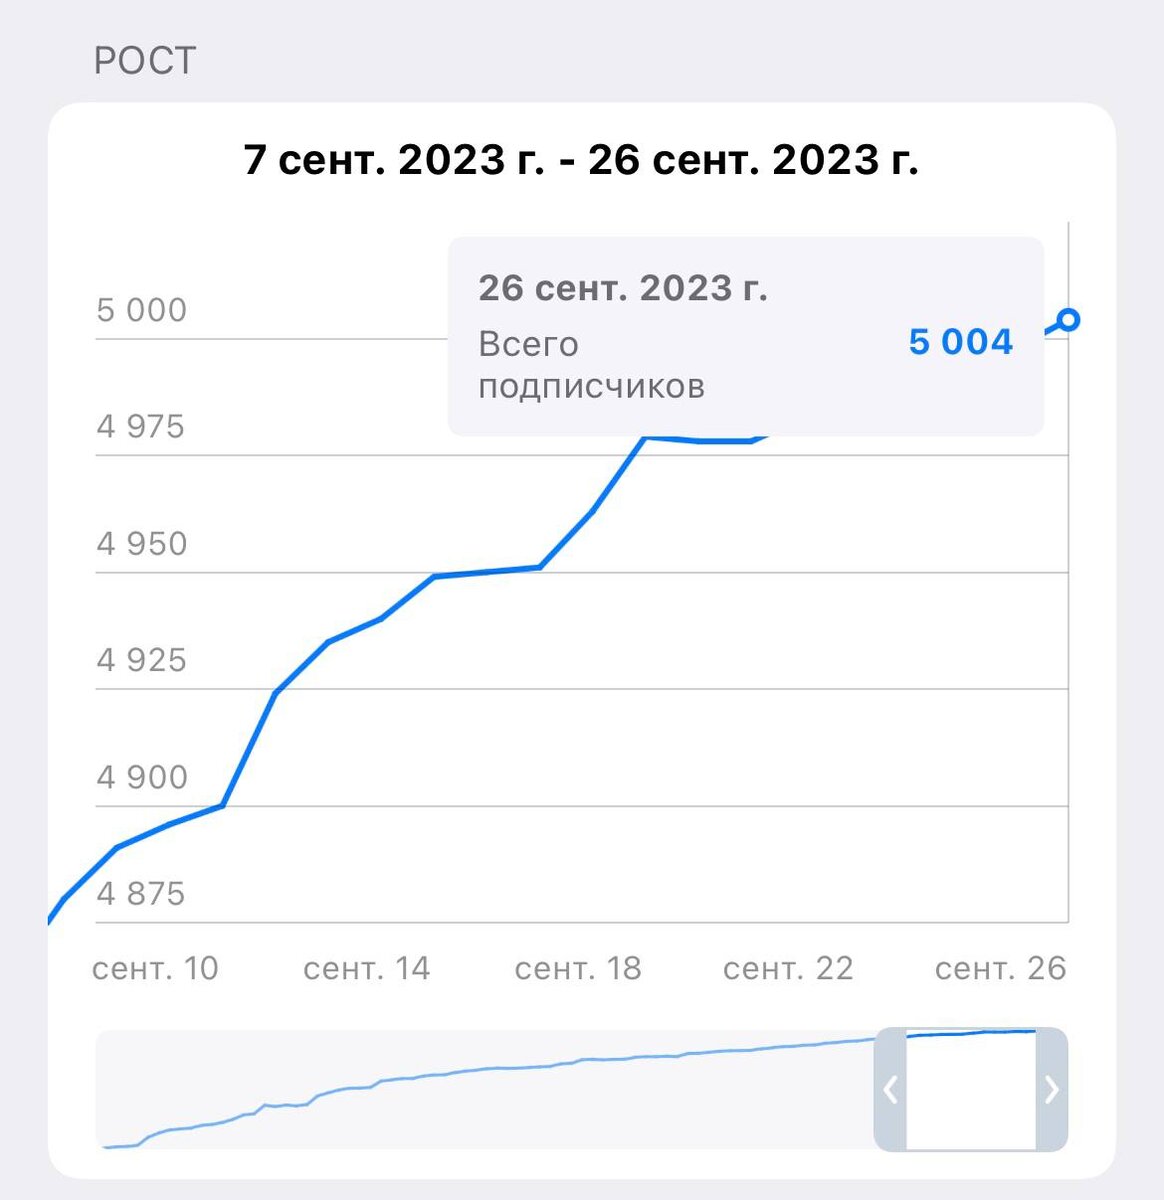Click the 4 900 y-axis label

click(x=142, y=777)
